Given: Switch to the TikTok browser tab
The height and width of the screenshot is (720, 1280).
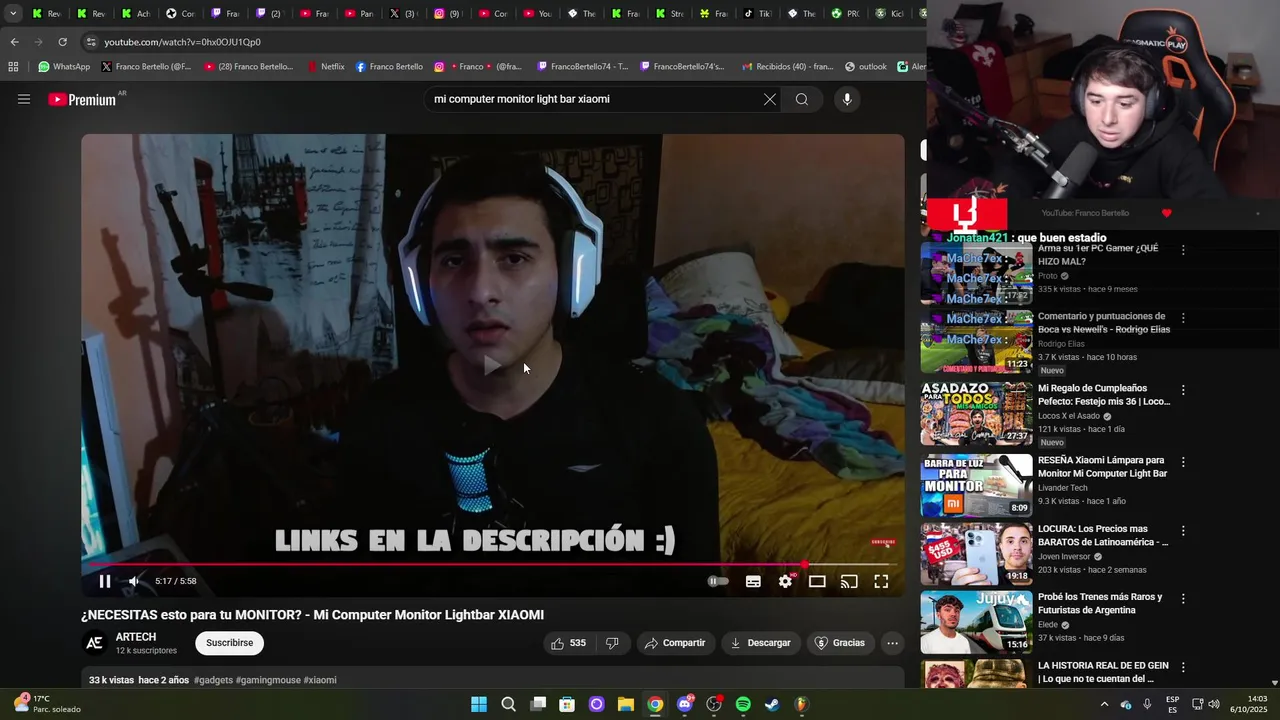Looking at the screenshot, I should (757, 14).
